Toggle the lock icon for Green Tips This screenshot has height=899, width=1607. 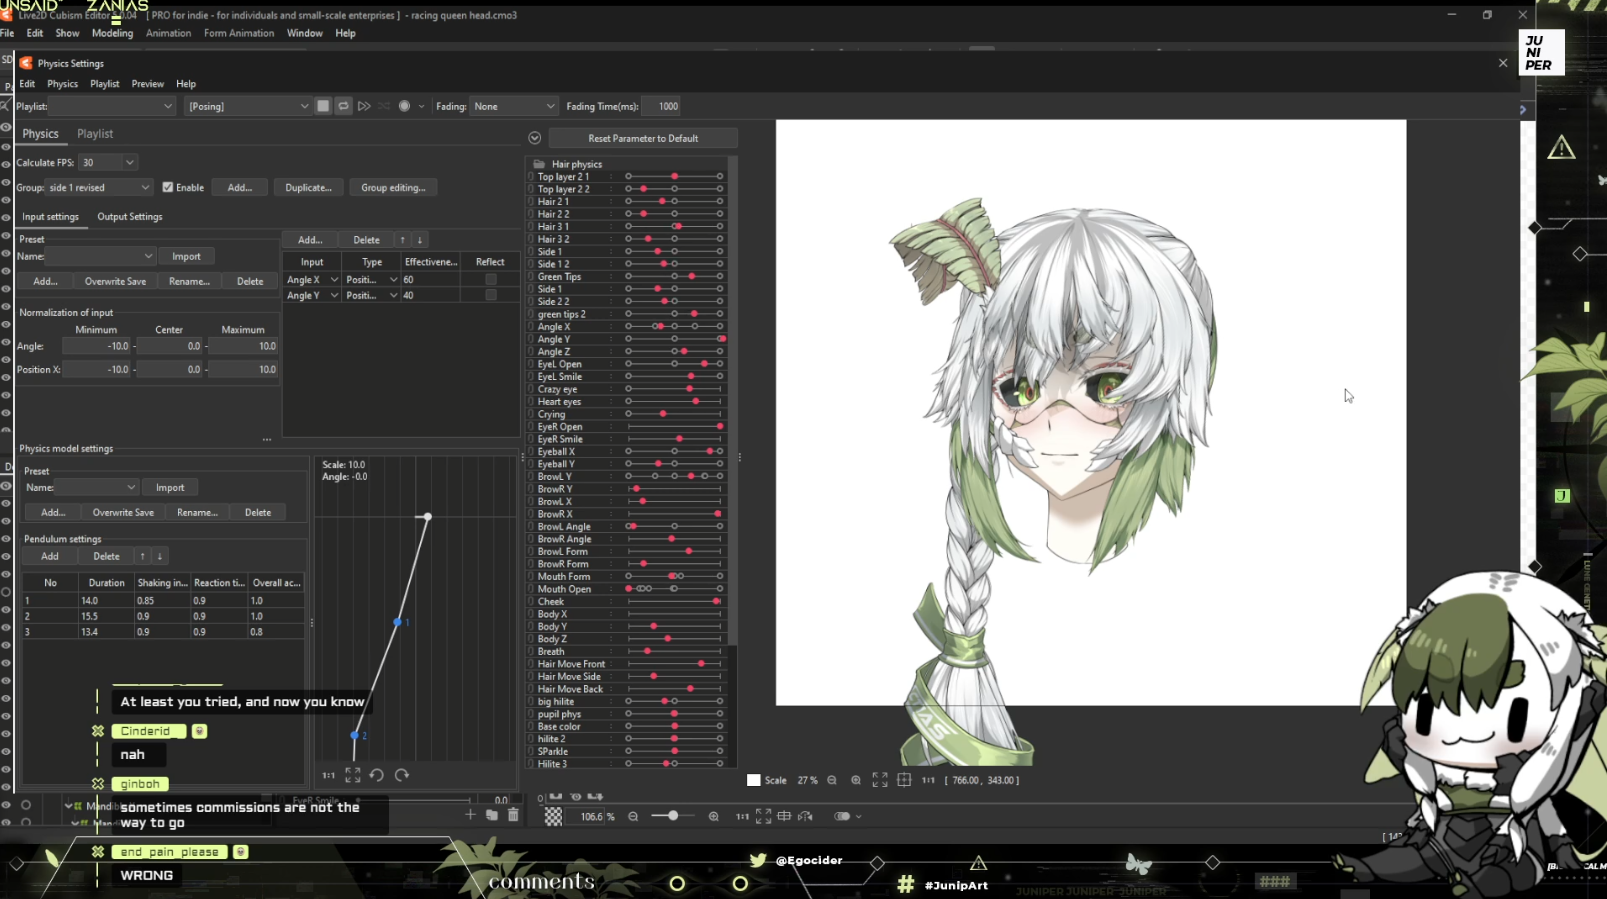(531, 276)
